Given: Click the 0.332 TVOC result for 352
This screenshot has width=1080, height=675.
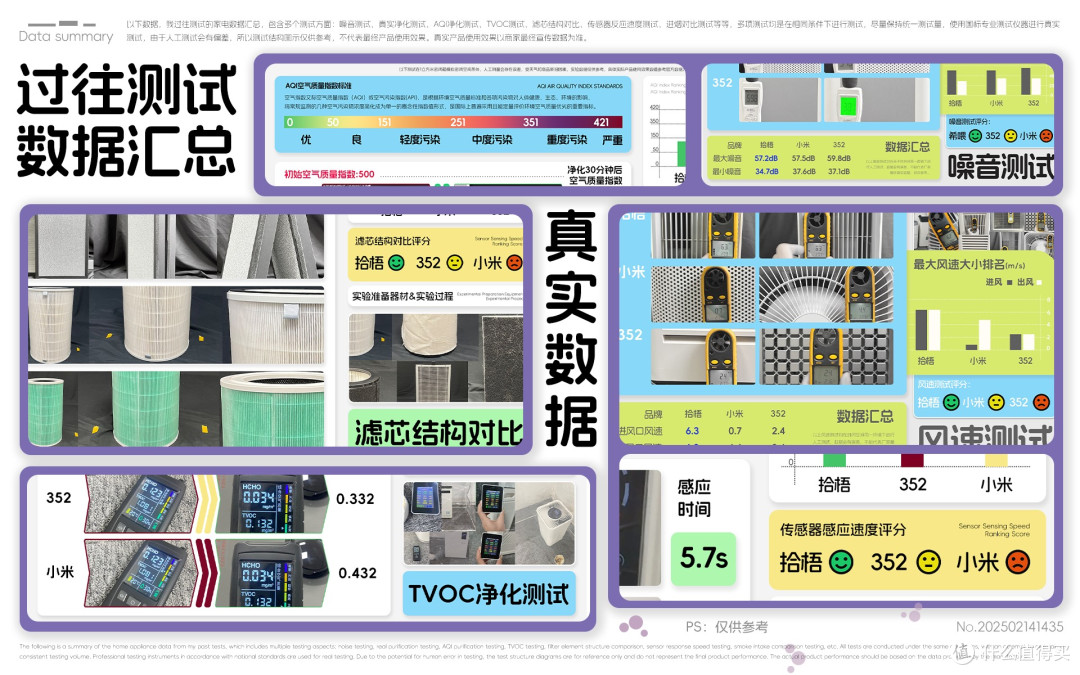Looking at the screenshot, I should point(355,499).
